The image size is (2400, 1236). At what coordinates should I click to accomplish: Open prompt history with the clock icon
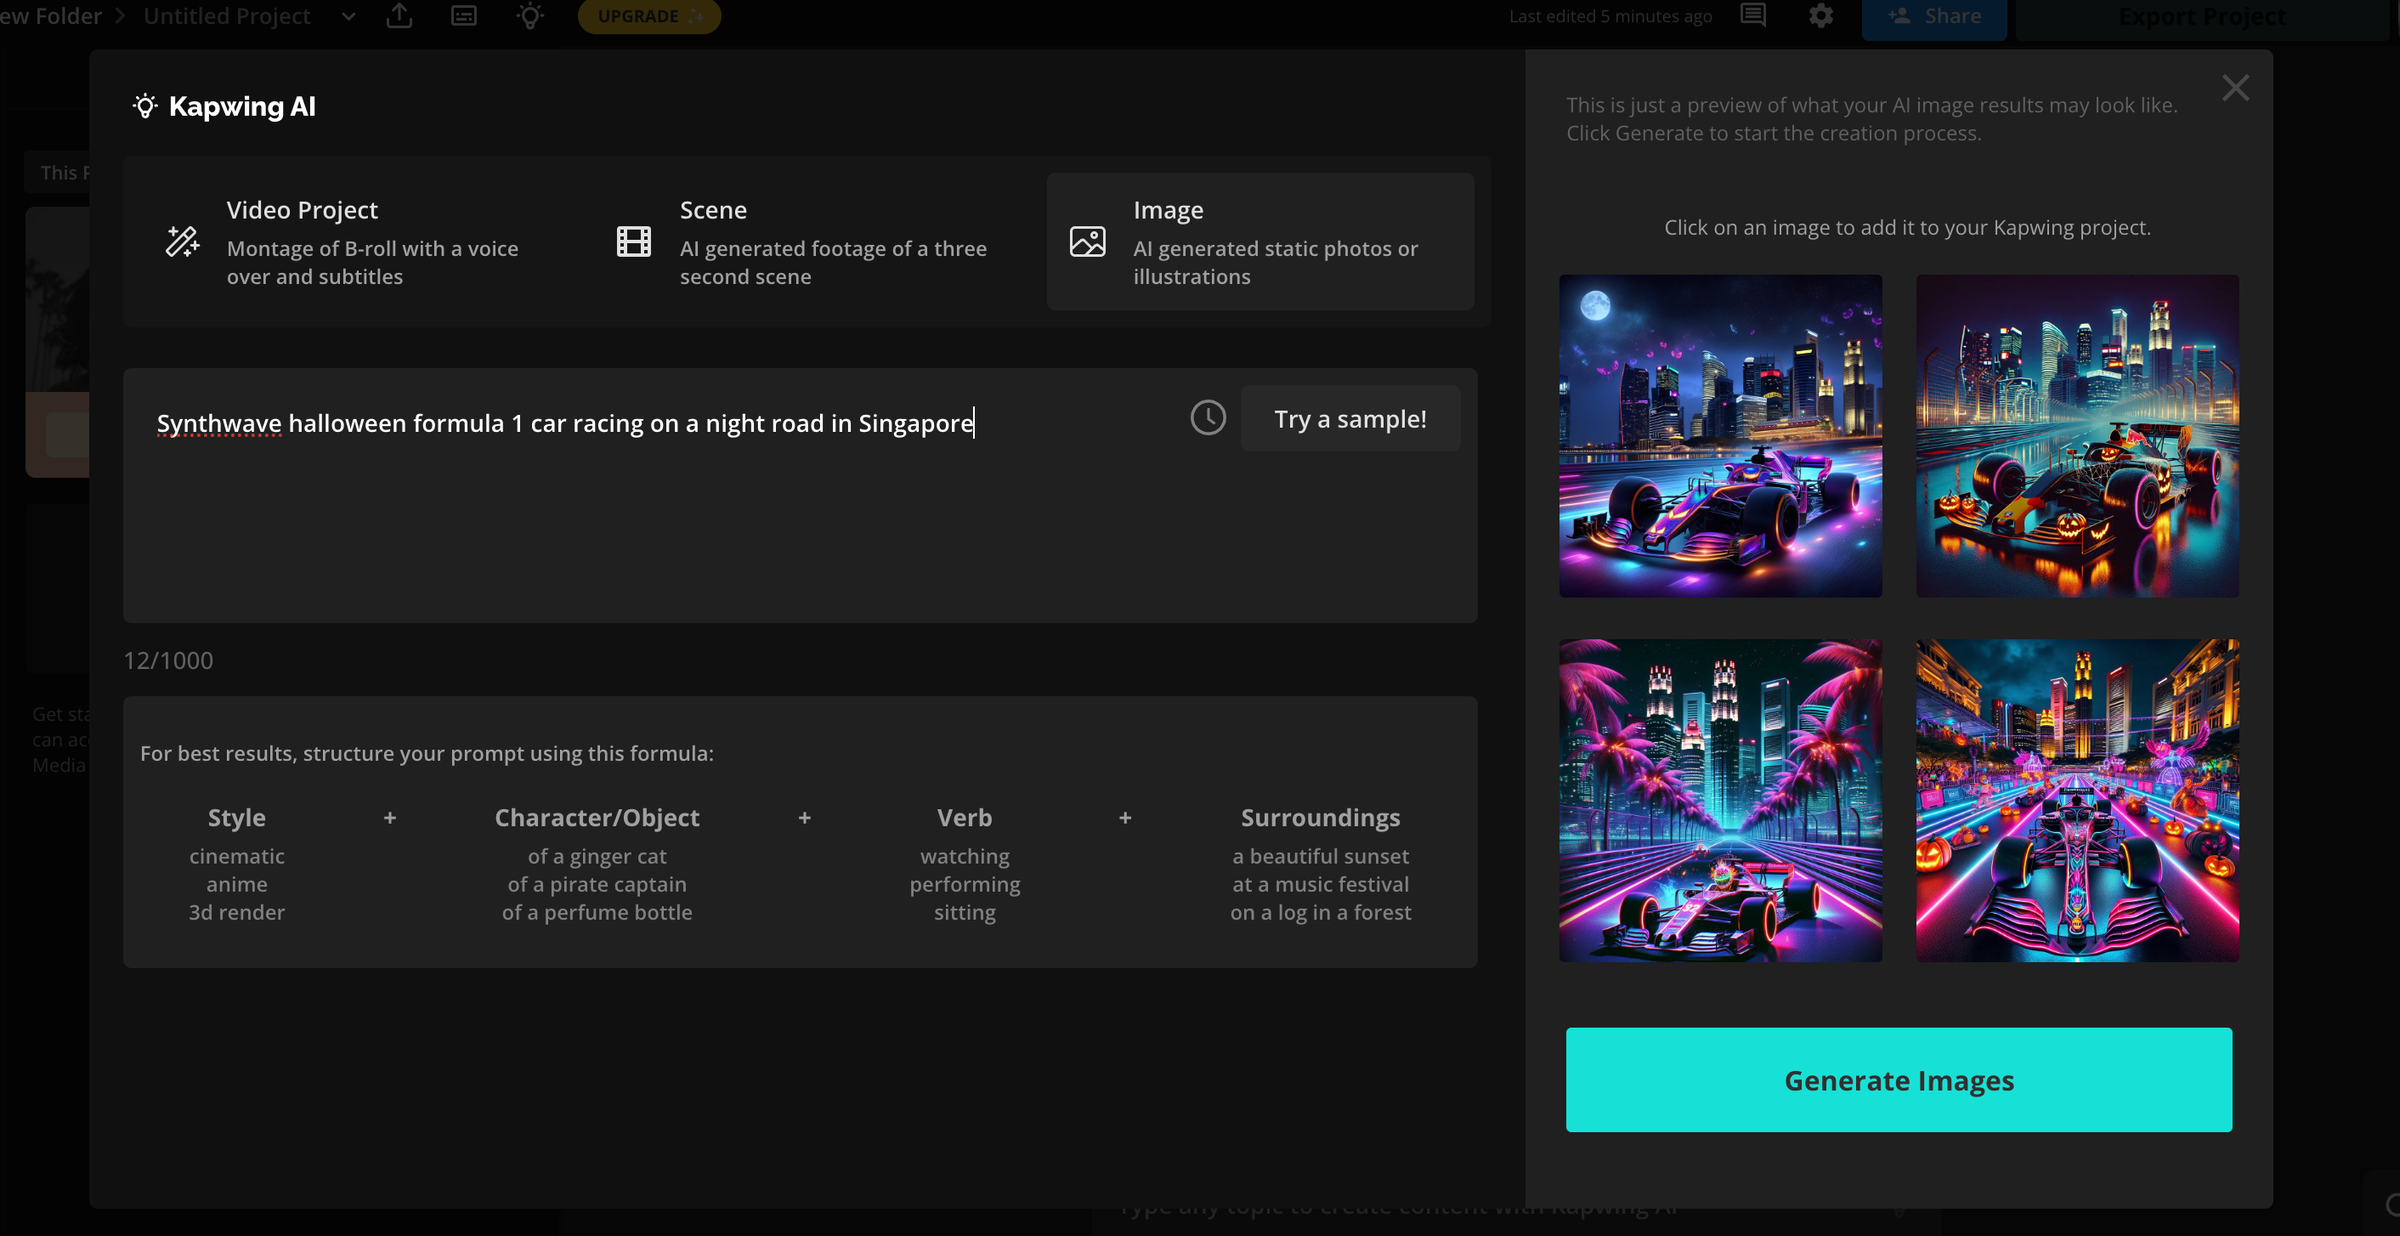1207,419
